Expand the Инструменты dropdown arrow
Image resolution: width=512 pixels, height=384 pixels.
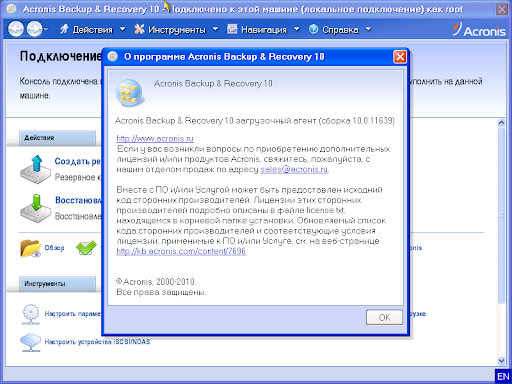[x=215, y=29]
